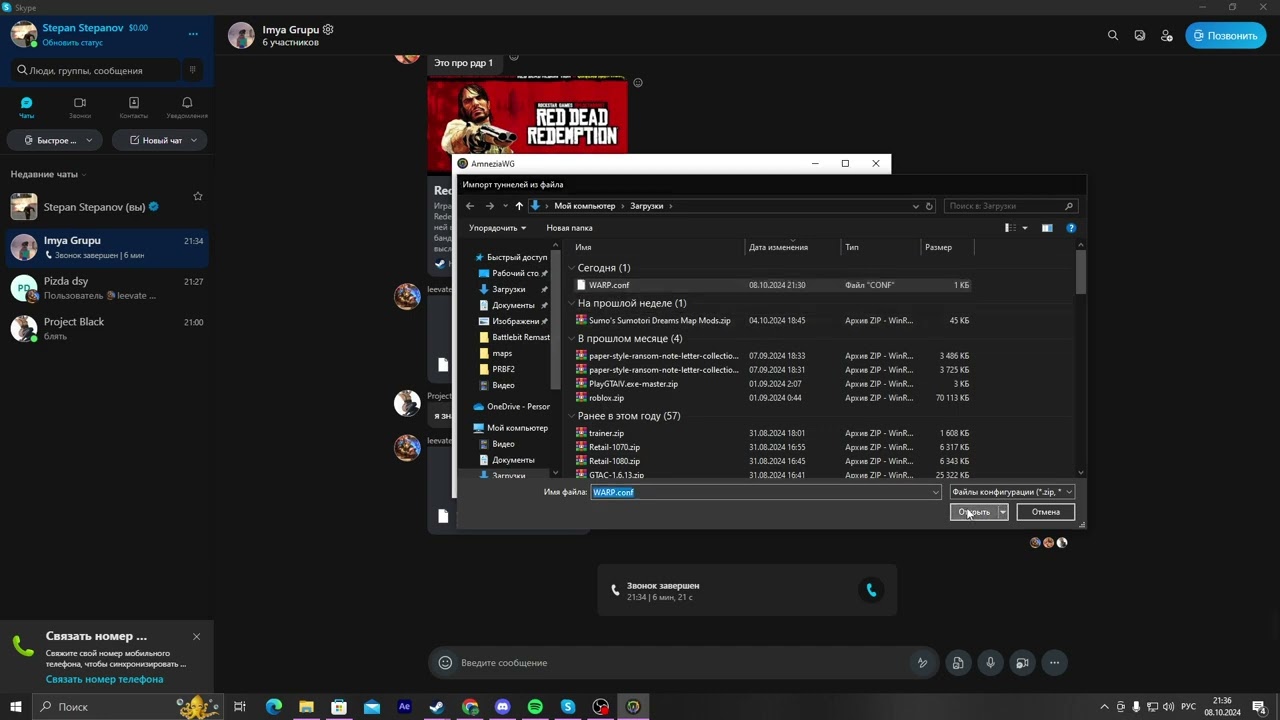React to the Red Dead Redemption message

(x=638, y=83)
